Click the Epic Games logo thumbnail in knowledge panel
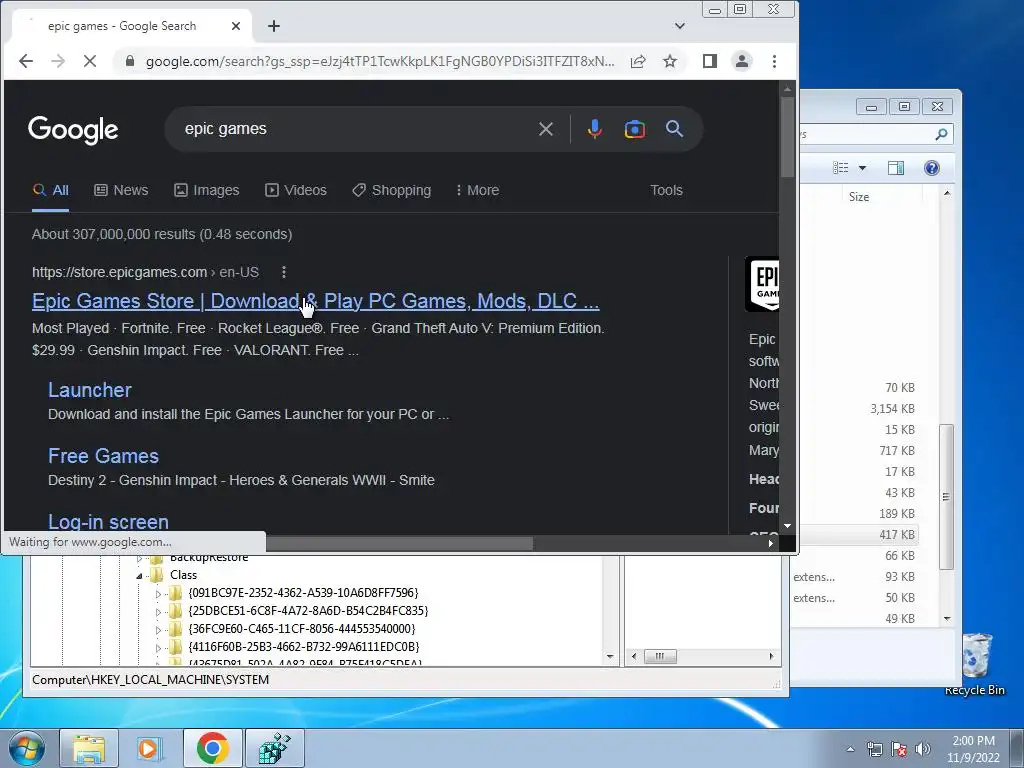 [x=762, y=283]
